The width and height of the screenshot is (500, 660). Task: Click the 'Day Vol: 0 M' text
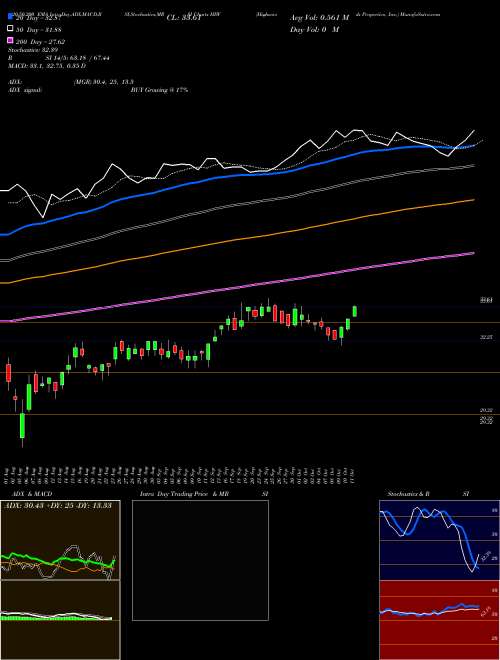(x=314, y=29)
